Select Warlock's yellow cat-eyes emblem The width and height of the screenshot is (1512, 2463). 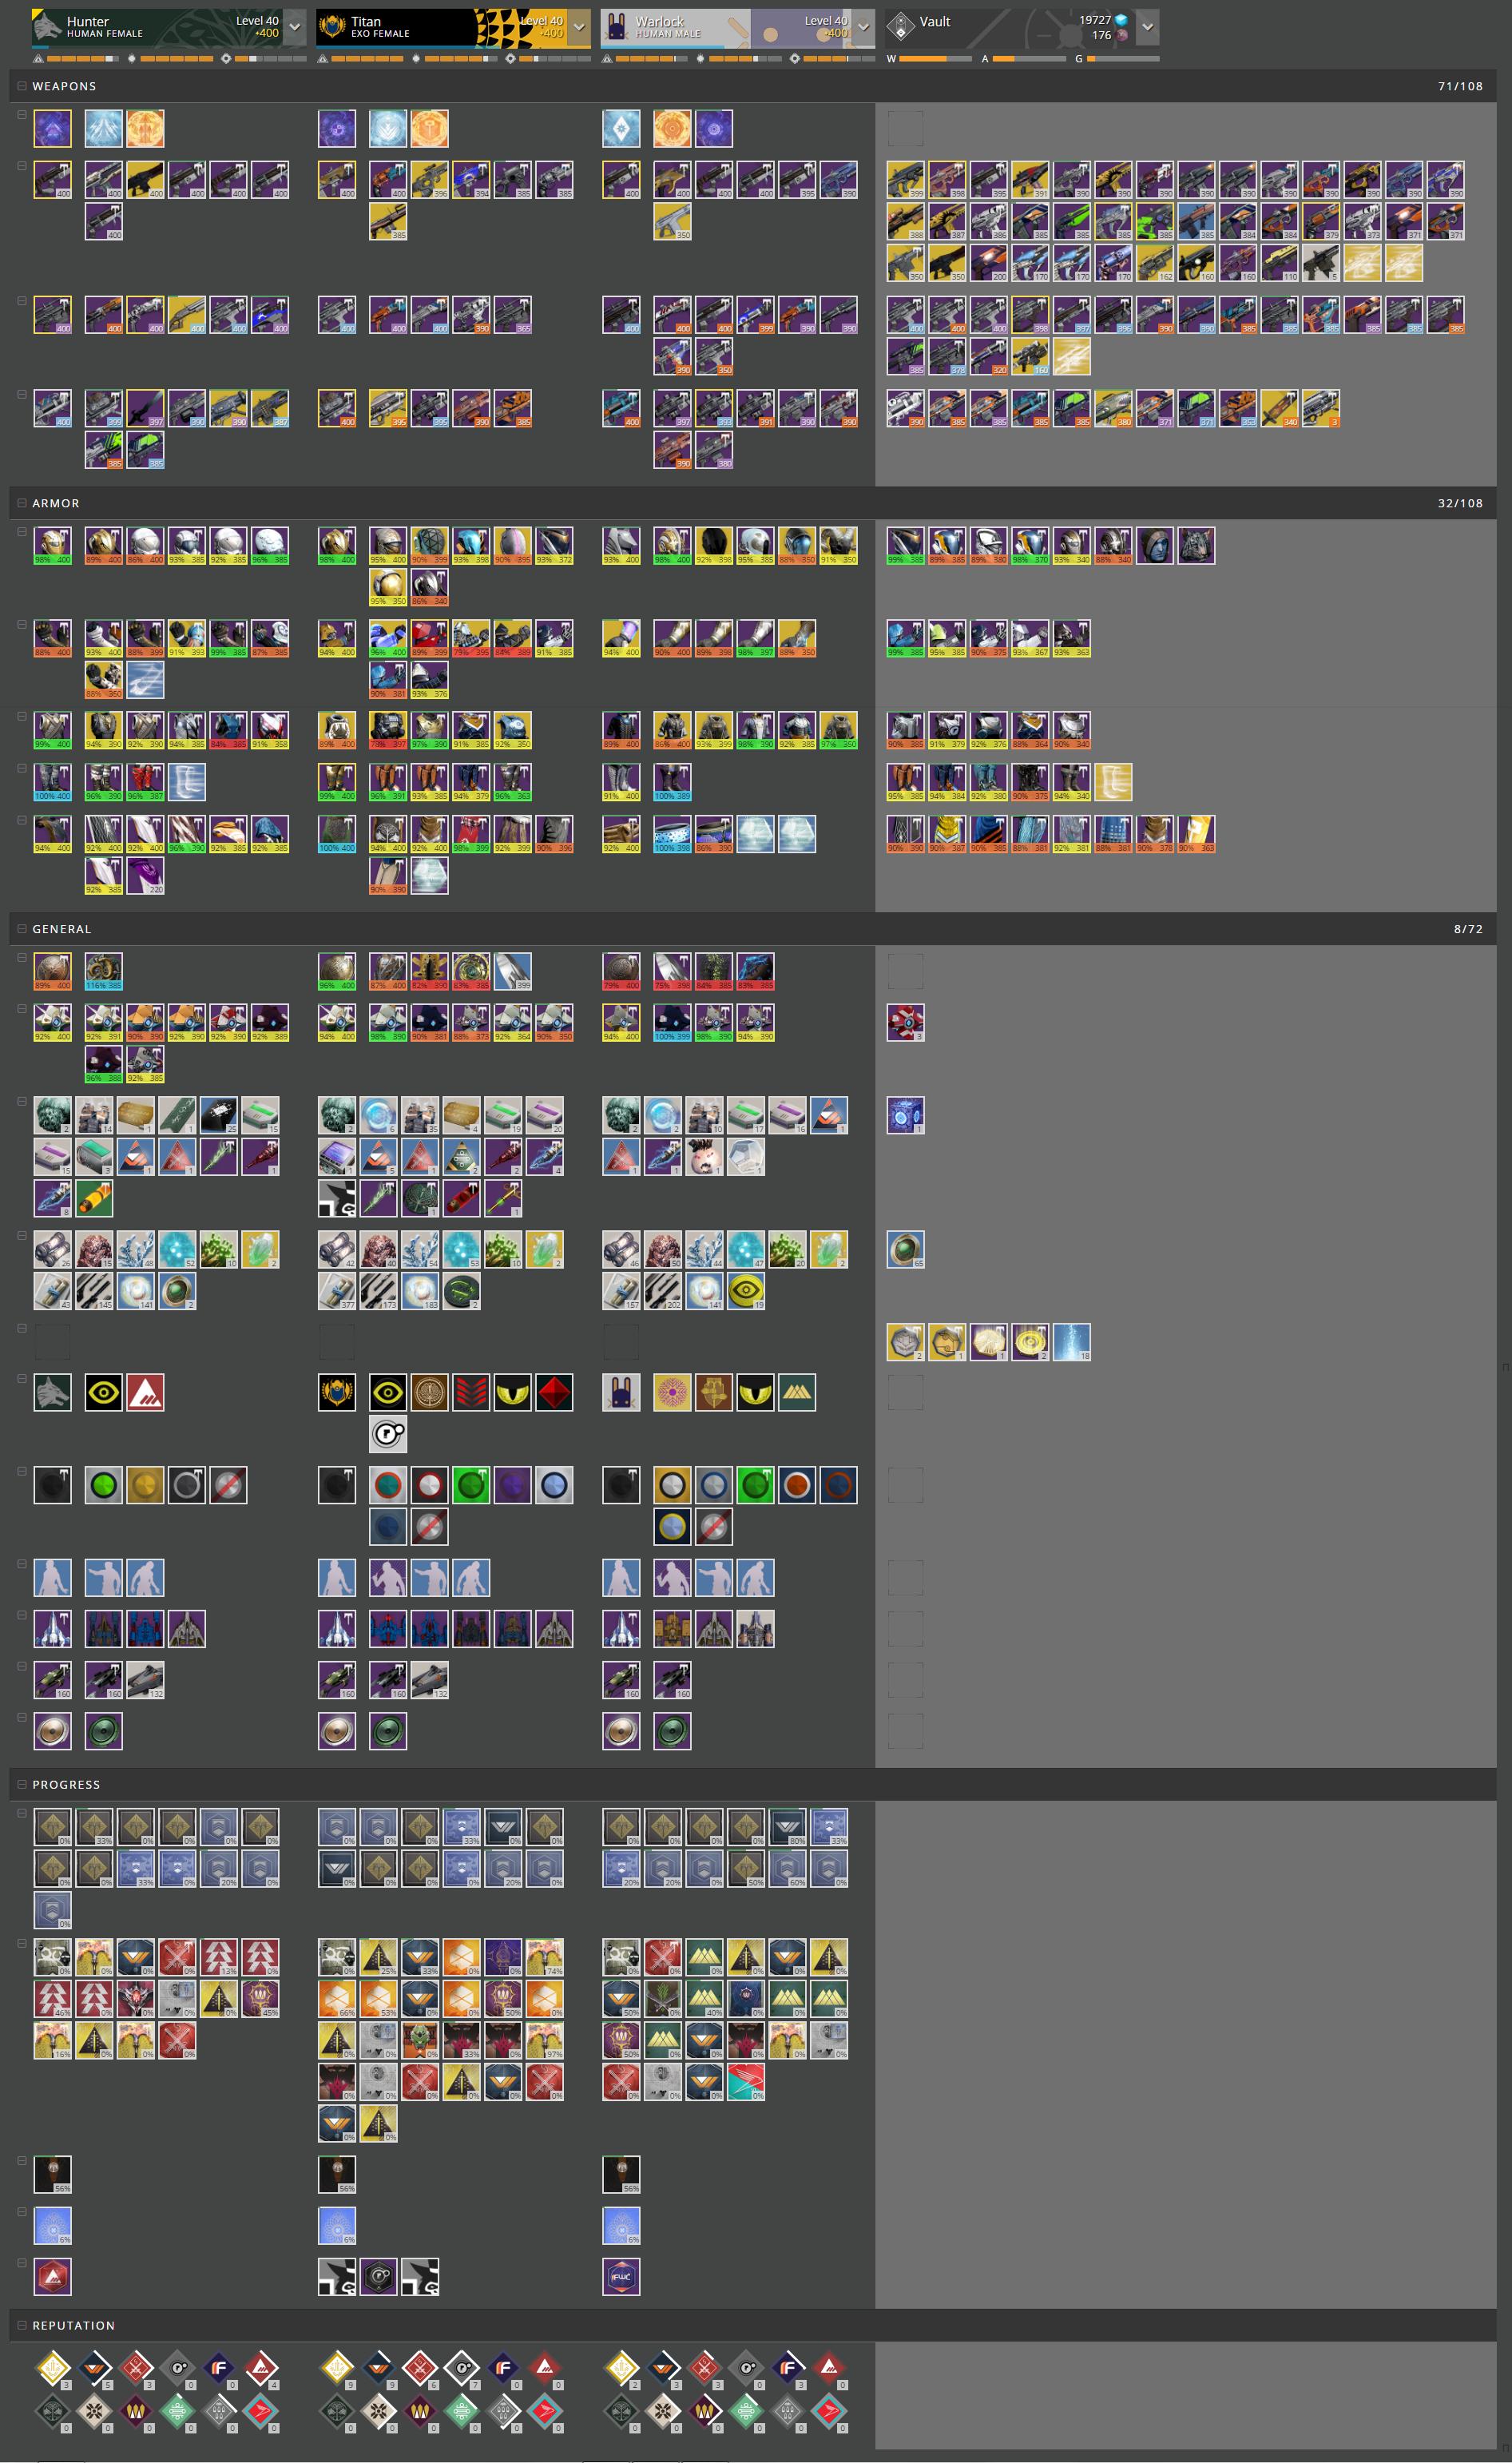tap(755, 1392)
